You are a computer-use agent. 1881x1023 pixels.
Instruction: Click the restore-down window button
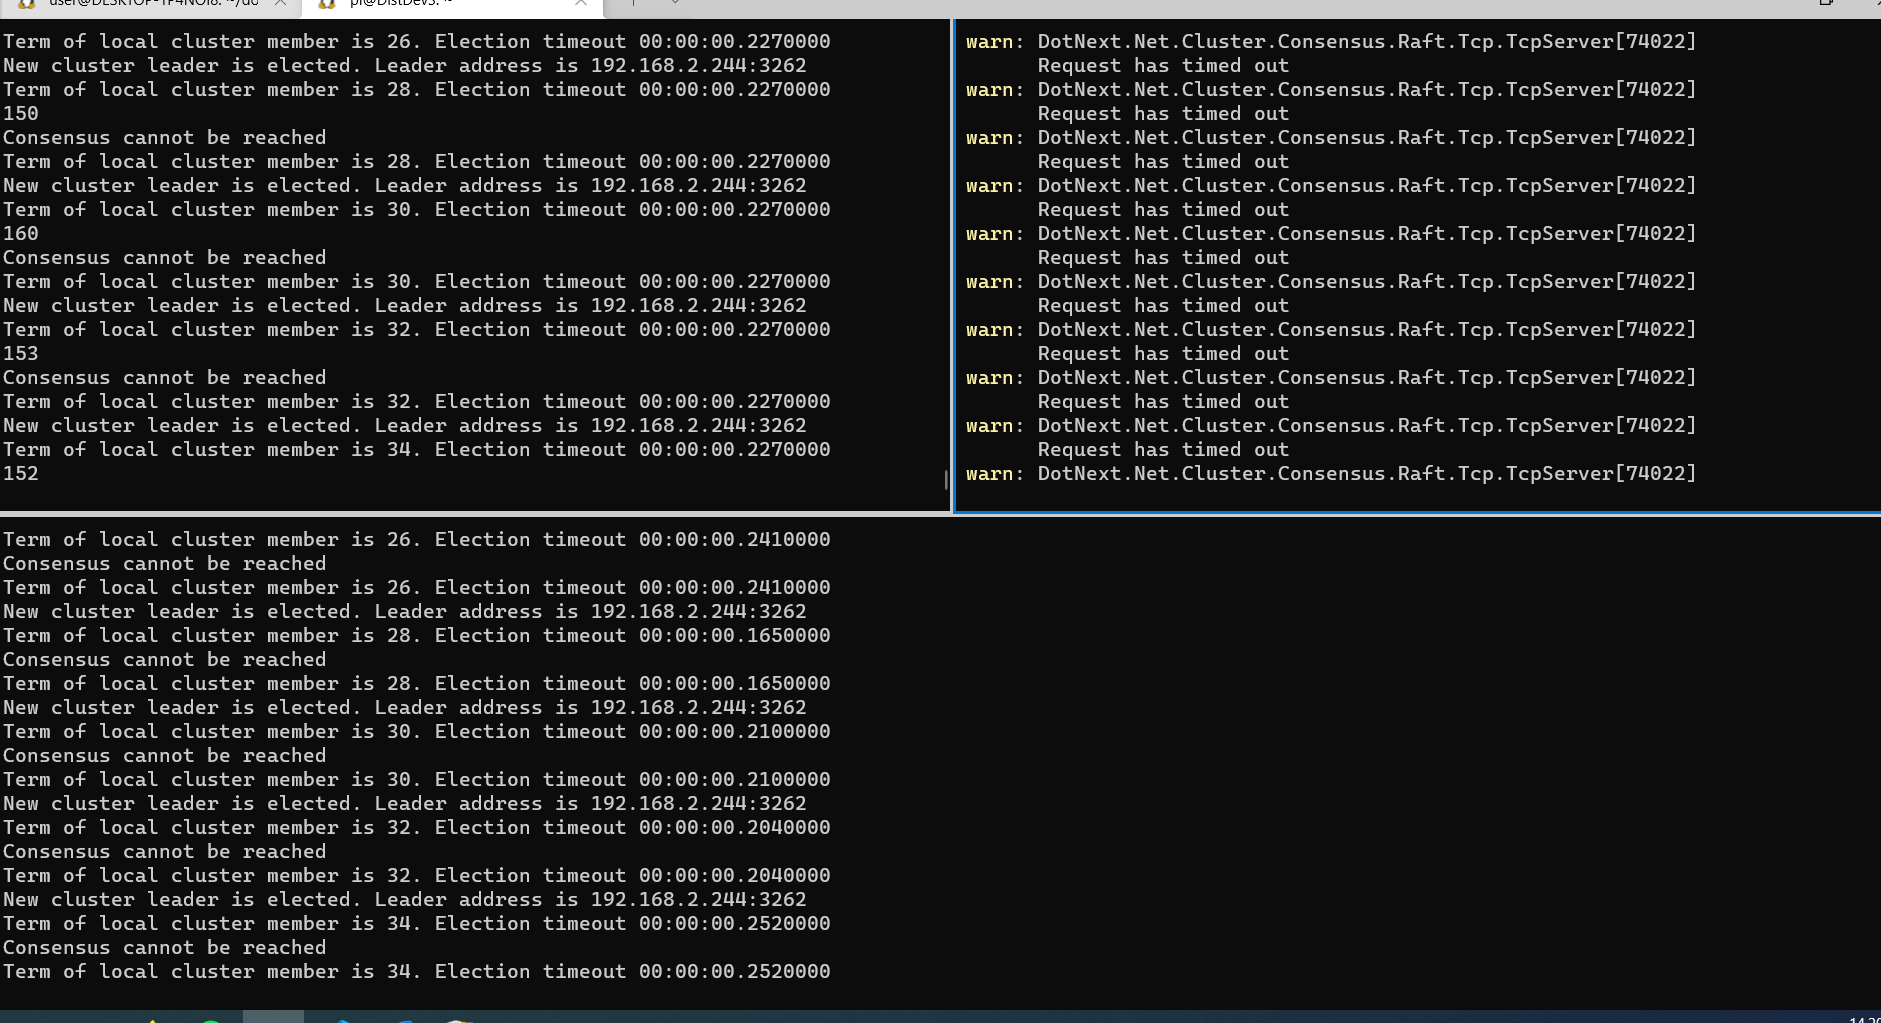click(1826, 3)
